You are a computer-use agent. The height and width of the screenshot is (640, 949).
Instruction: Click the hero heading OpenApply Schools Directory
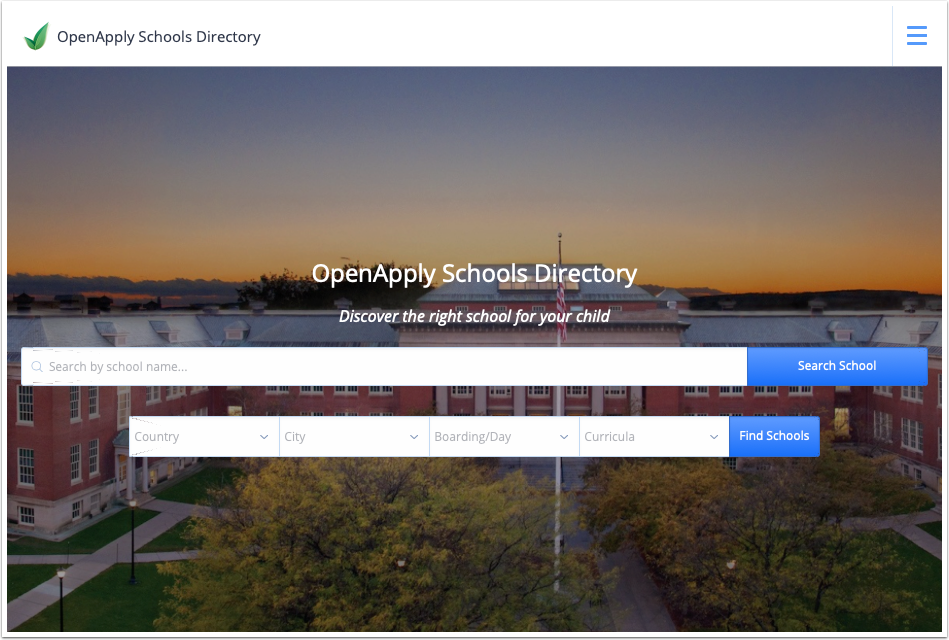point(474,274)
